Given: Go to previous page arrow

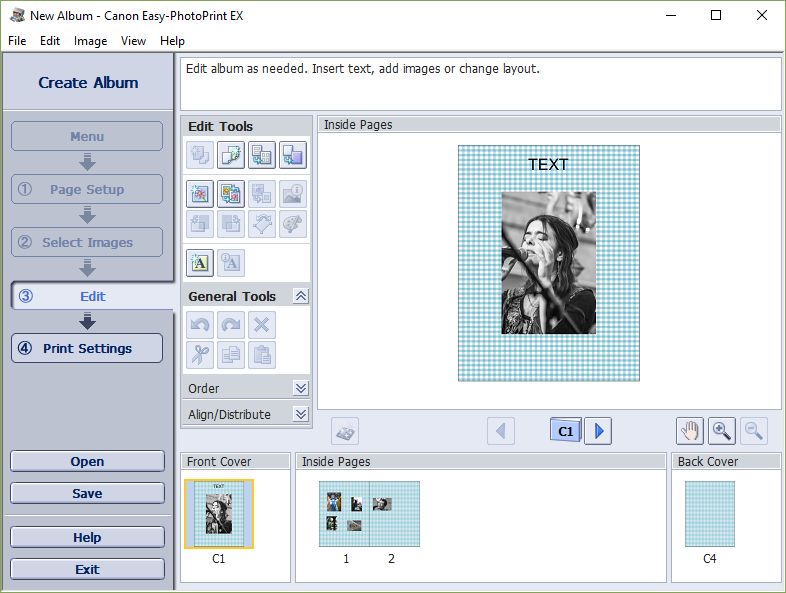Looking at the screenshot, I should 501,431.
